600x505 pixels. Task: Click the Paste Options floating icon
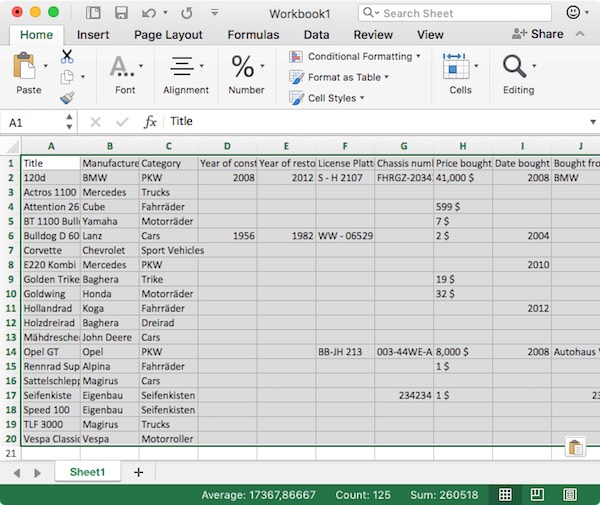tap(575, 447)
